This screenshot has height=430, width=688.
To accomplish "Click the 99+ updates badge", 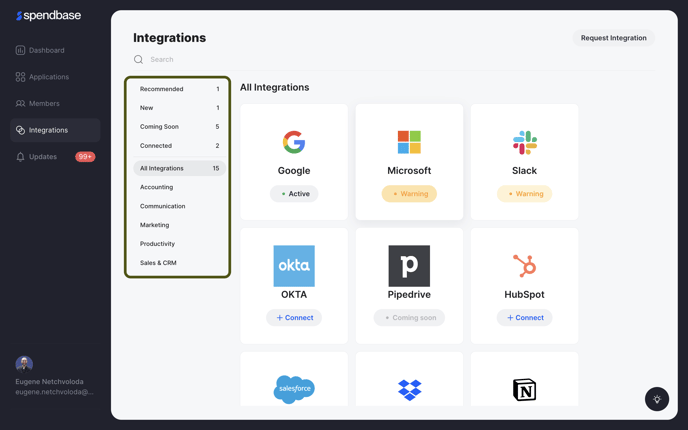I will [85, 157].
